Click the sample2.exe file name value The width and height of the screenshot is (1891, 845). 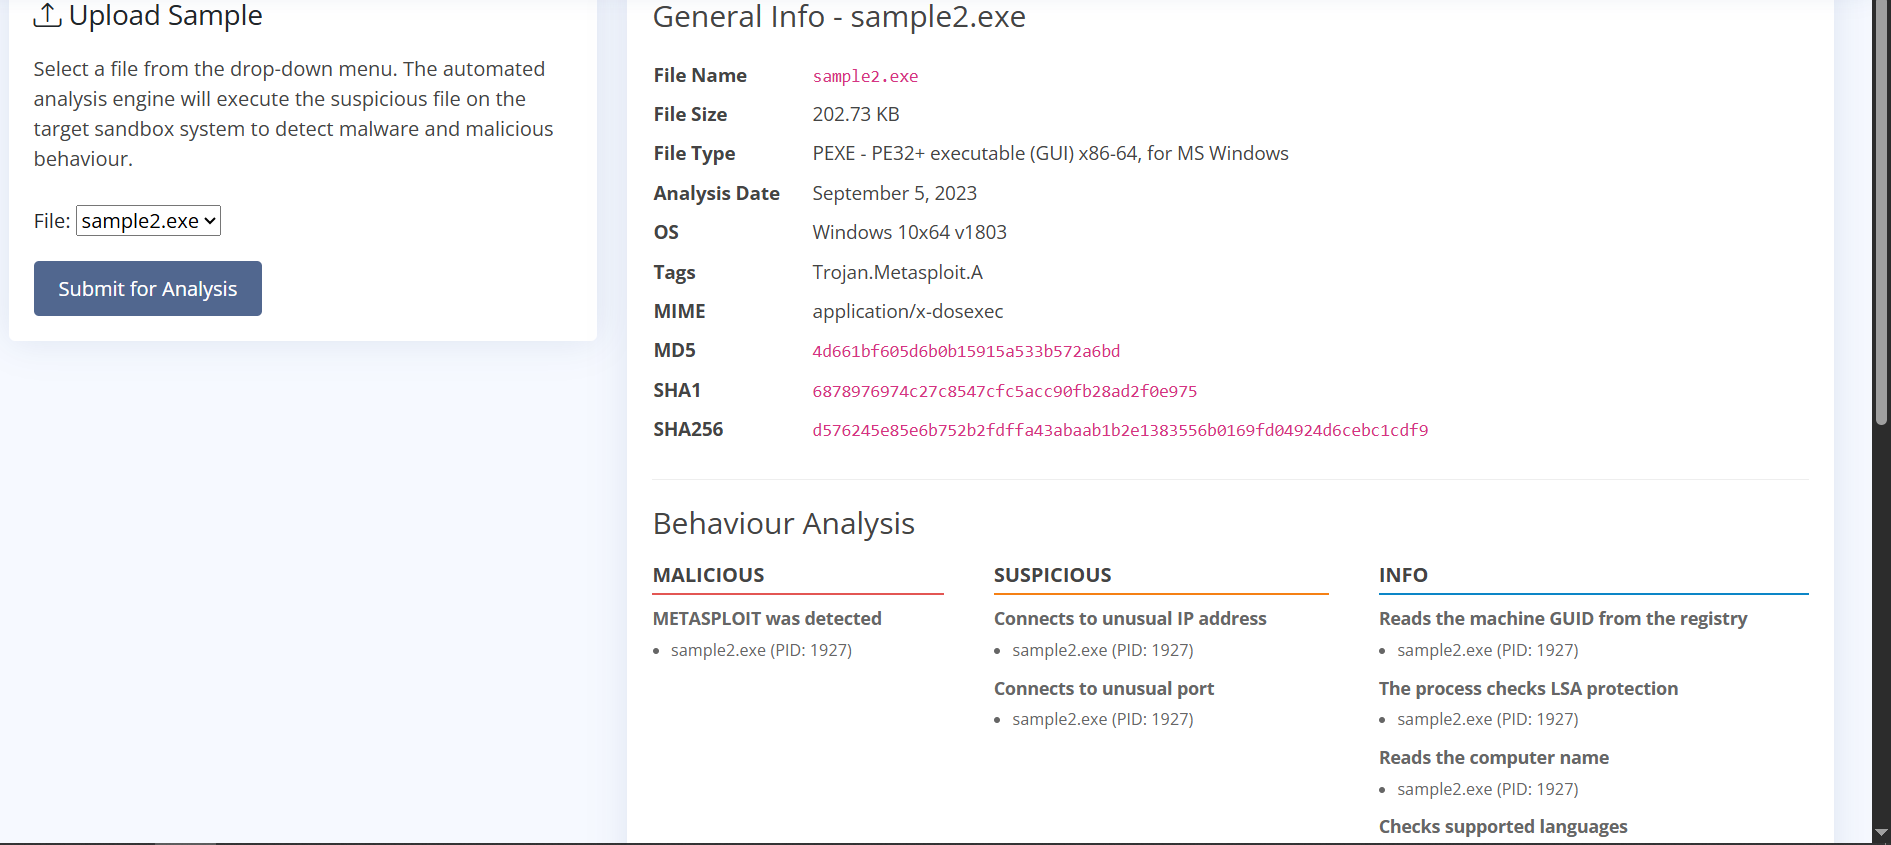click(865, 76)
